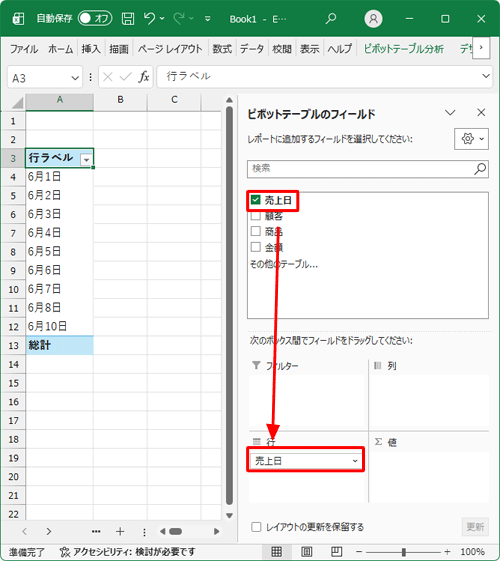Expand the 売上日 row field dropdown
Viewport: 500px width, 561px height.
click(x=355, y=461)
